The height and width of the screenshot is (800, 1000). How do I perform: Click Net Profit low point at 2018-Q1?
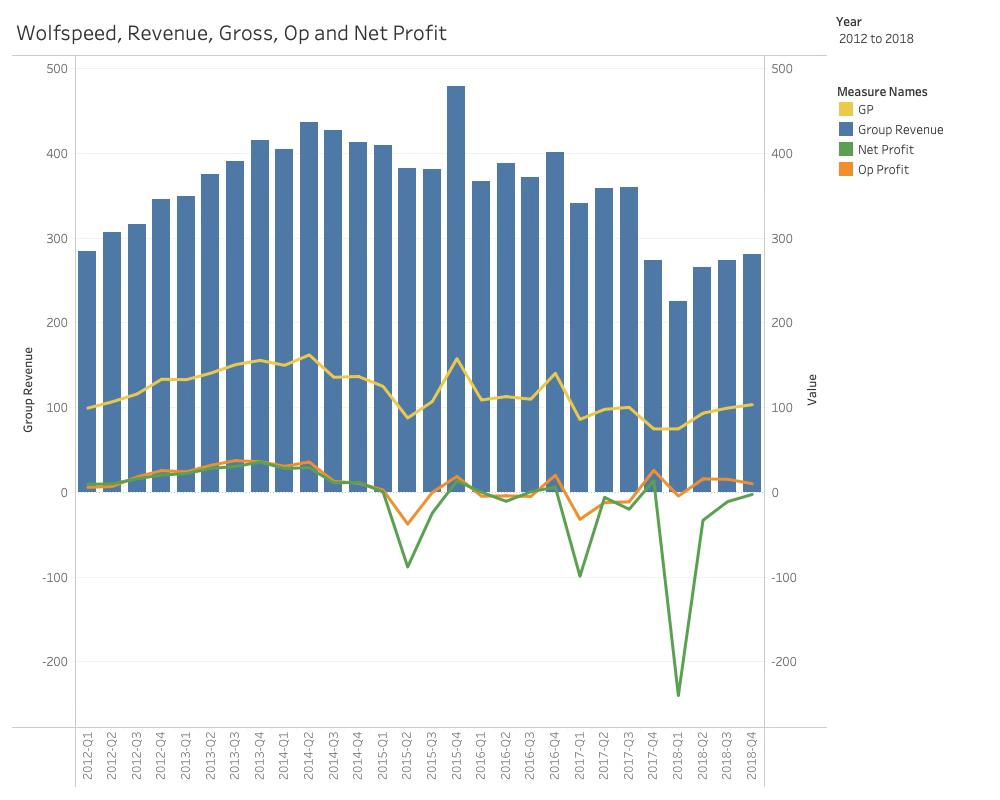[678, 695]
